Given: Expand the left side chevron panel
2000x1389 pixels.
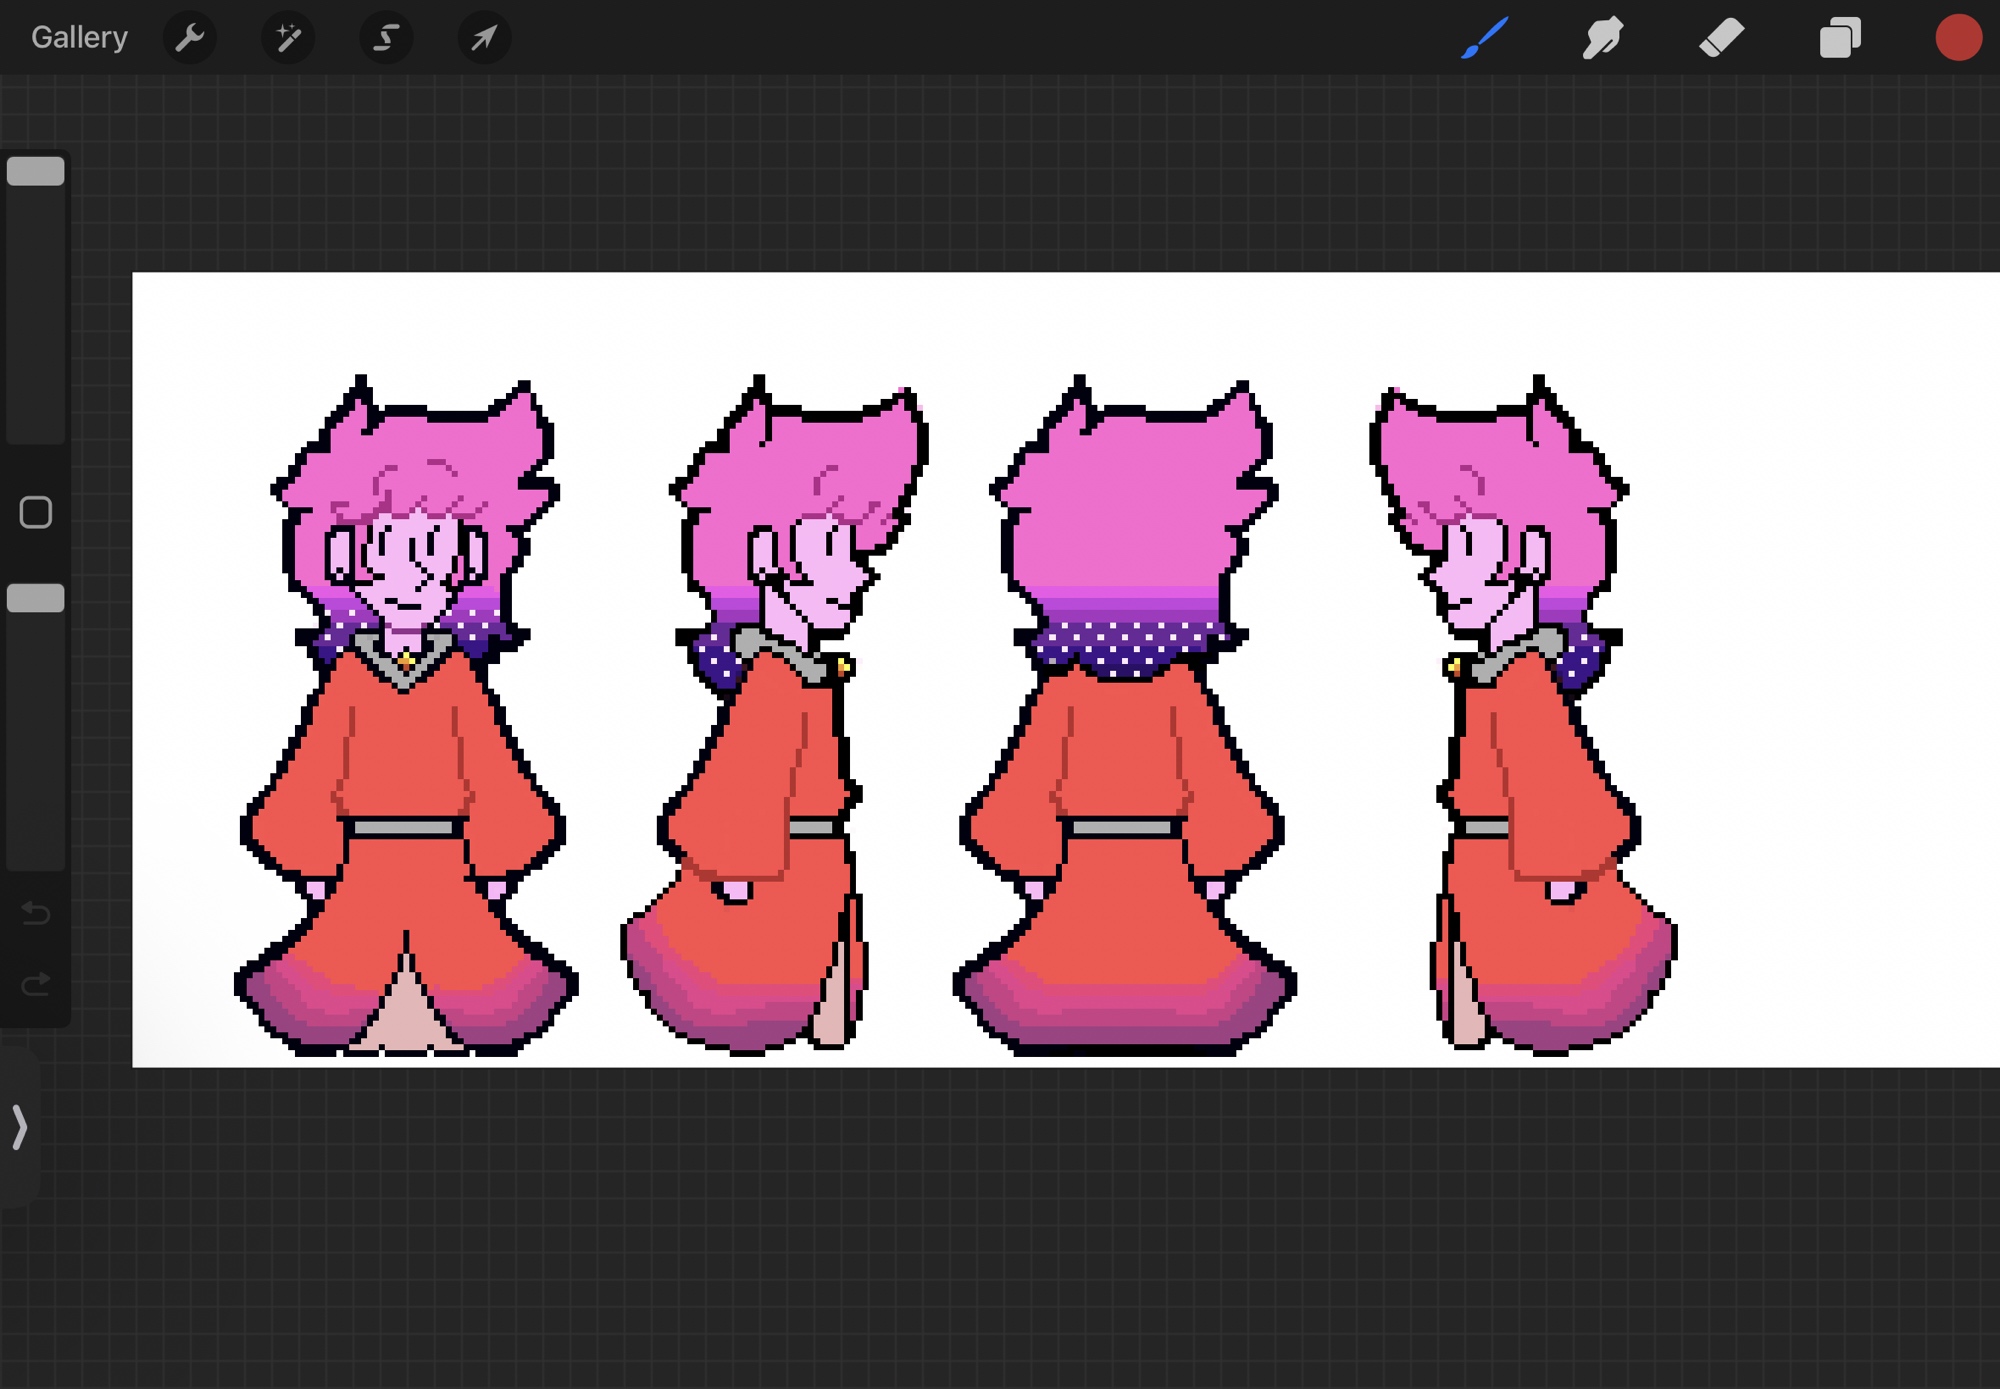Looking at the screenshot, I should pos(19,1127).
